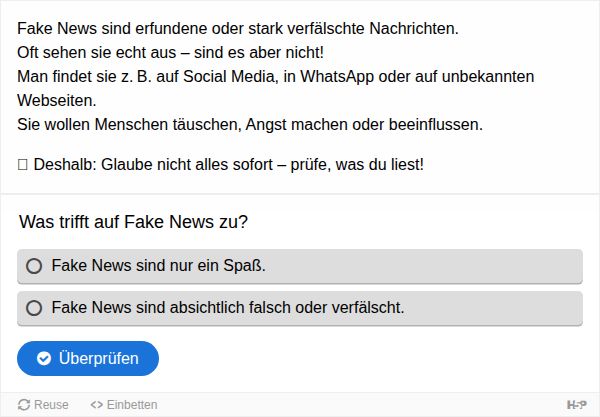This screenshot has height=417, width=600.
Task: Click the line 'Oft sehen sie echt aus'
Action: click(x=171, y=52)
